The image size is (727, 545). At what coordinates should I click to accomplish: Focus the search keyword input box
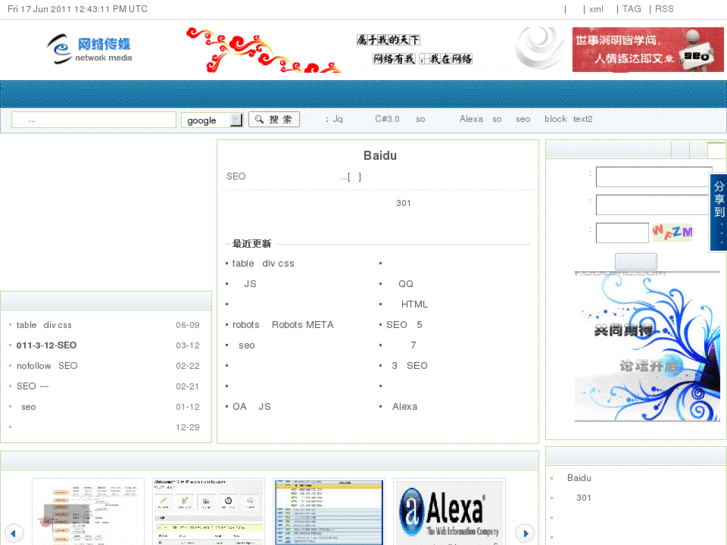point(94,120)
